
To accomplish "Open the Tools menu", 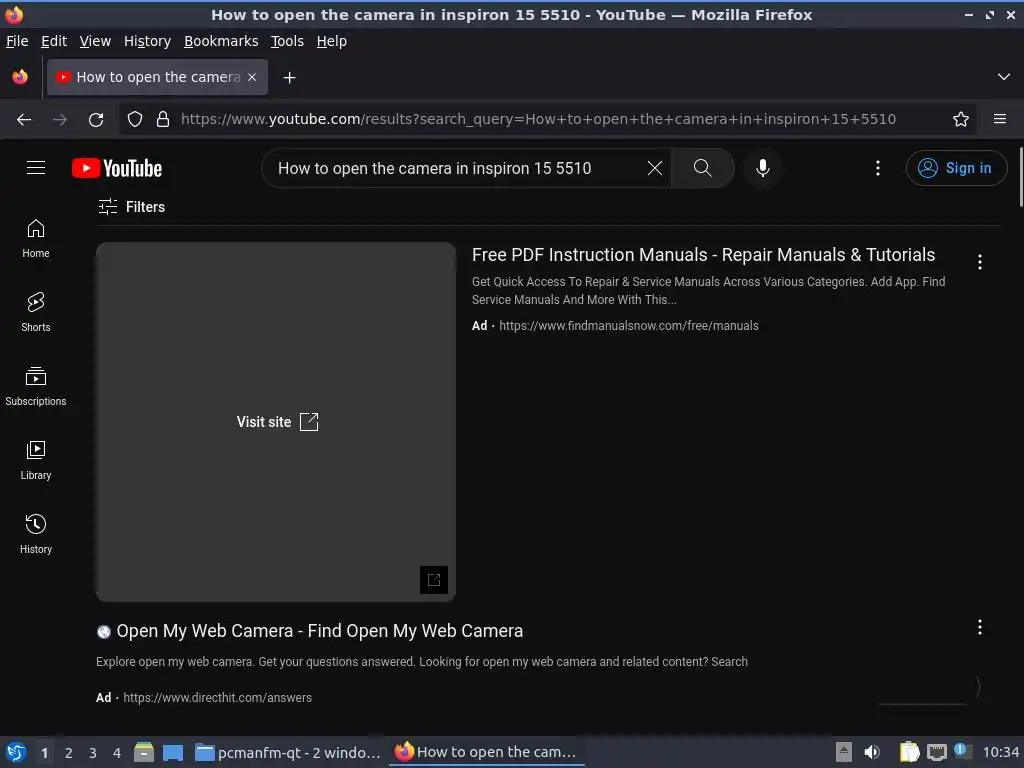I will coord(287,41).
